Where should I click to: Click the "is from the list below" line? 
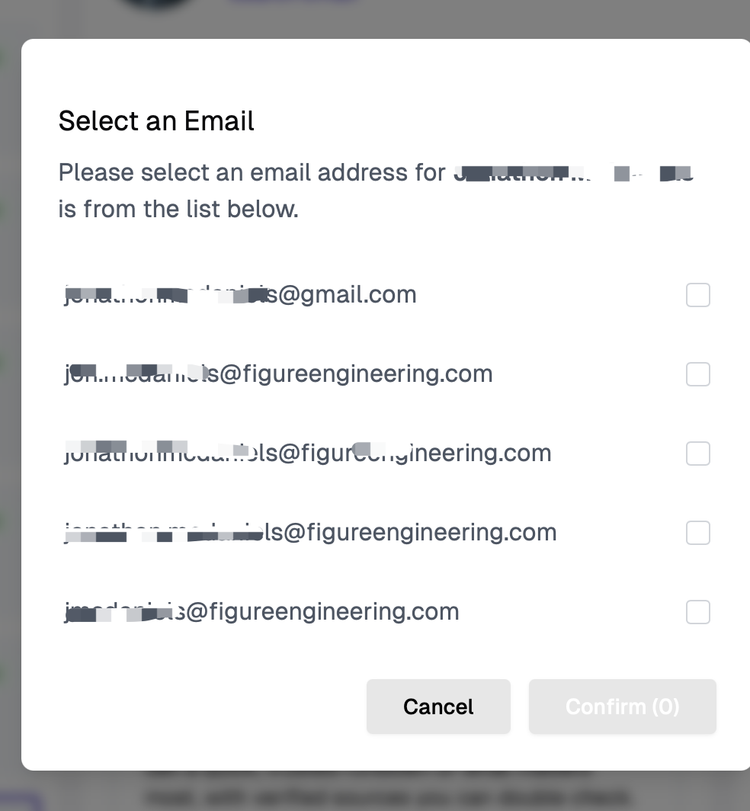[x=178, y=210]
